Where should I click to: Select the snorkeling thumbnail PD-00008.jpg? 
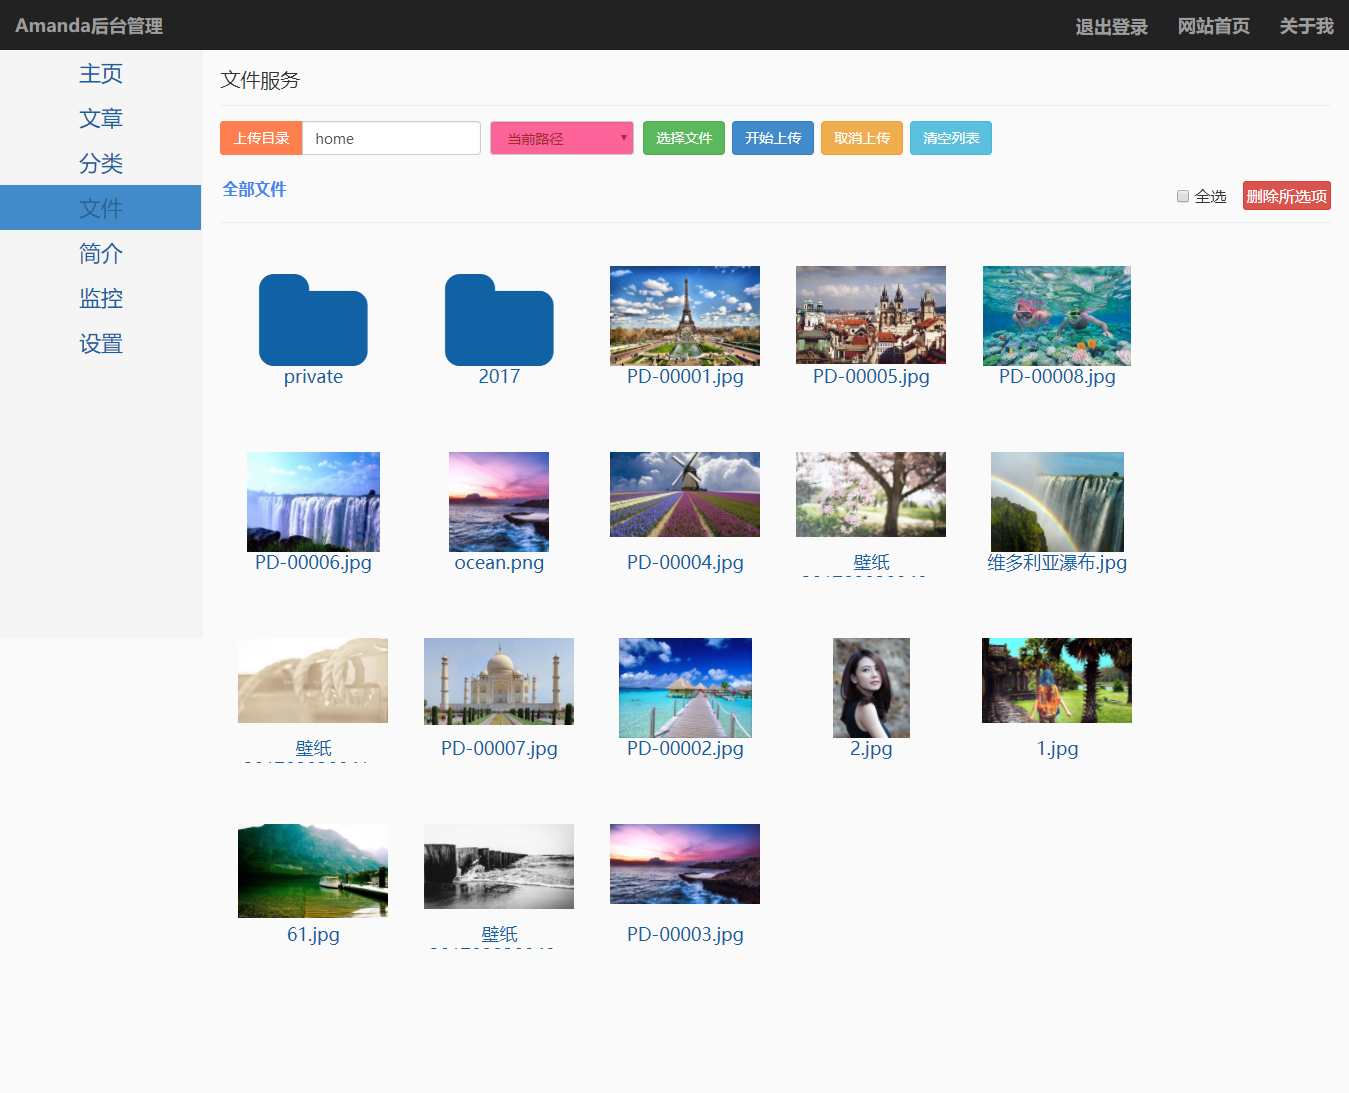[x=1057, y=316]
